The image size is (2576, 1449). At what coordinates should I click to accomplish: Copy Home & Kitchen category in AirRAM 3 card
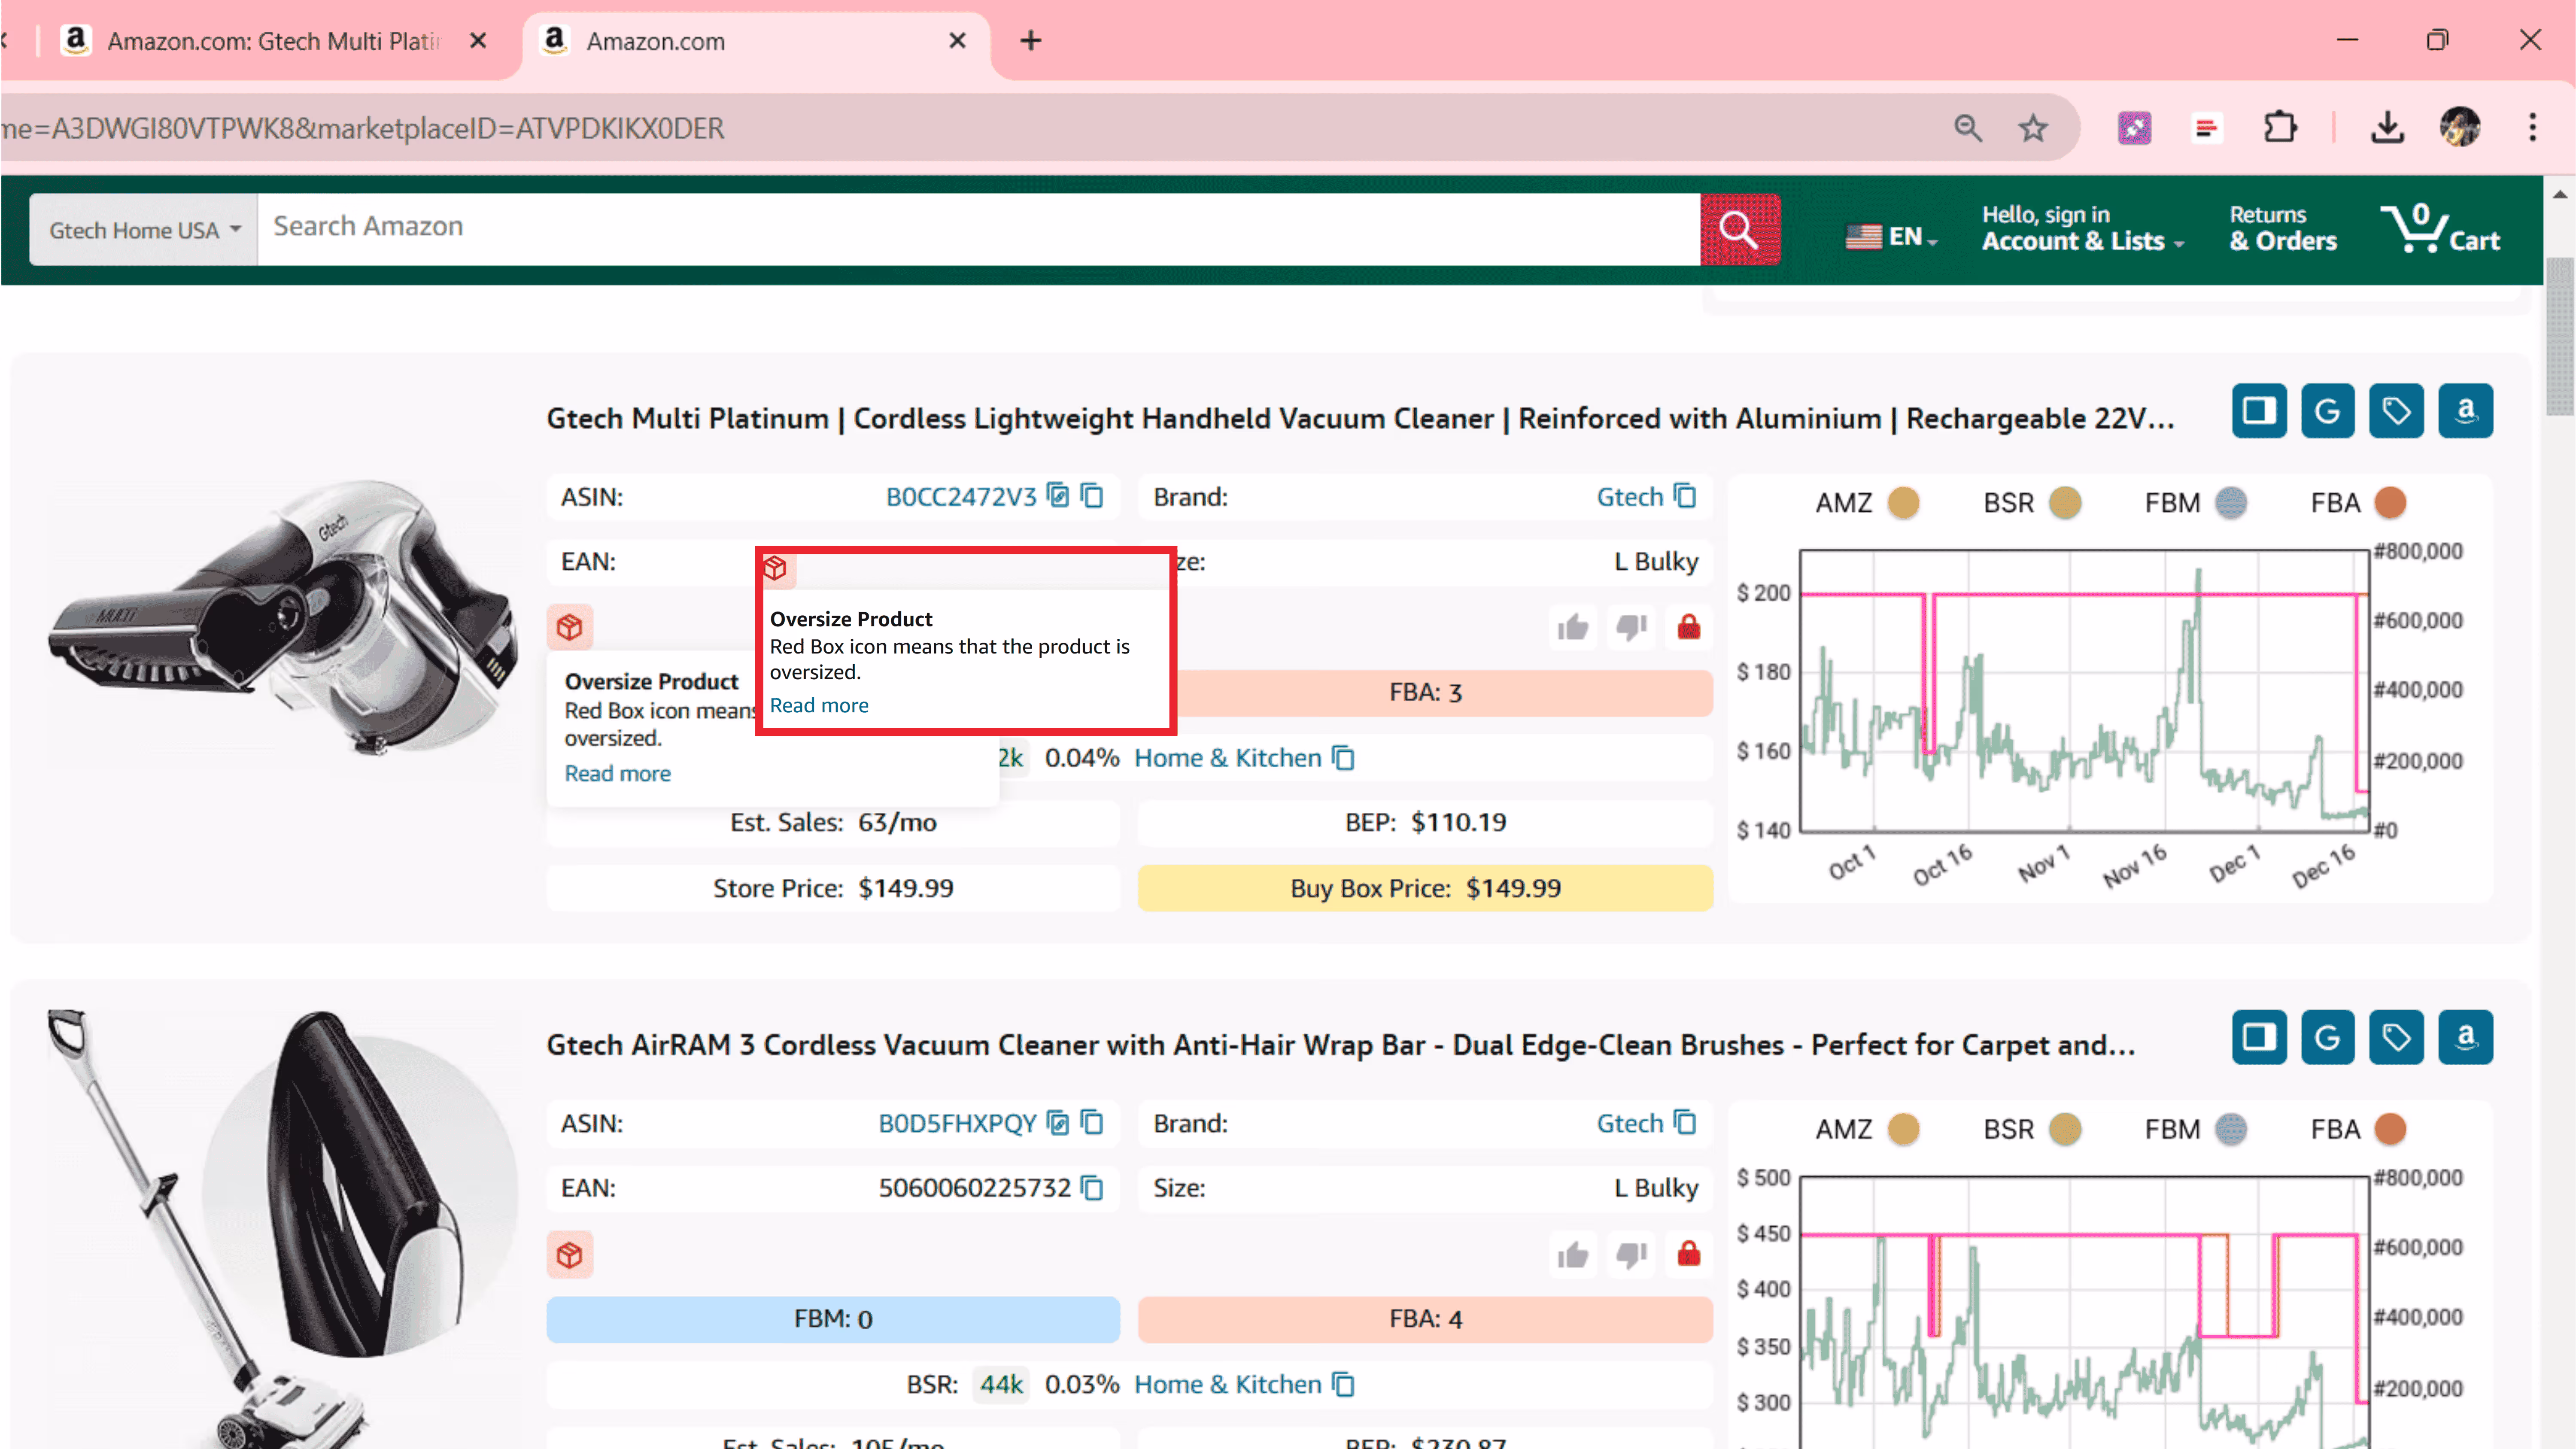point(1344,1385)
